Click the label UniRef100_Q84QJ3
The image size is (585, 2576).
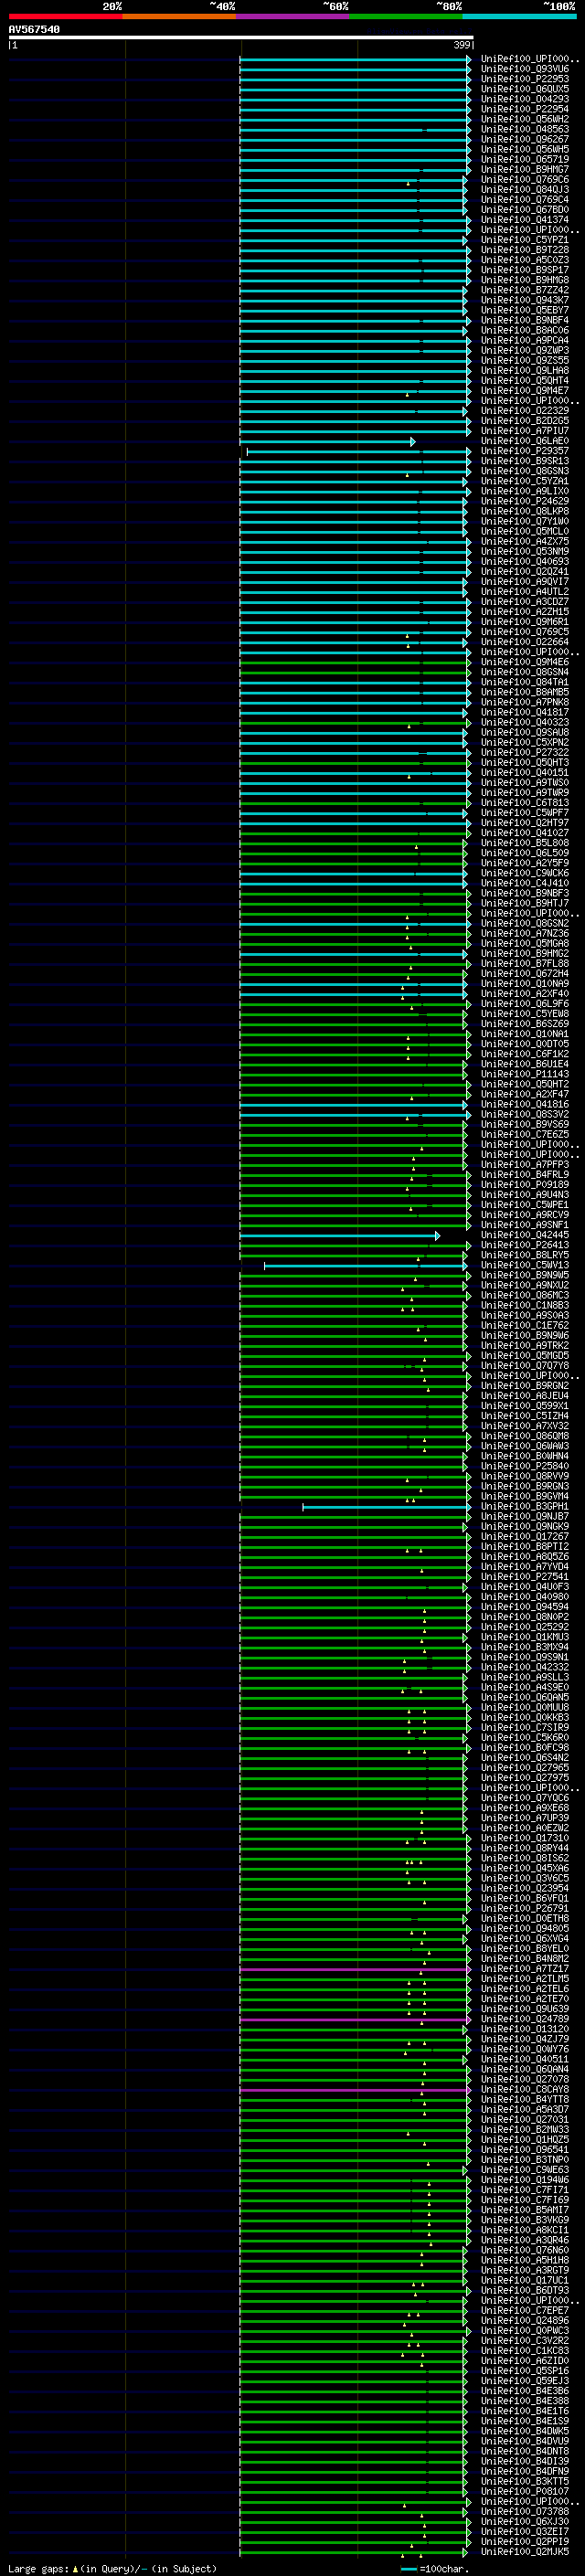click(x=524, y=189)
